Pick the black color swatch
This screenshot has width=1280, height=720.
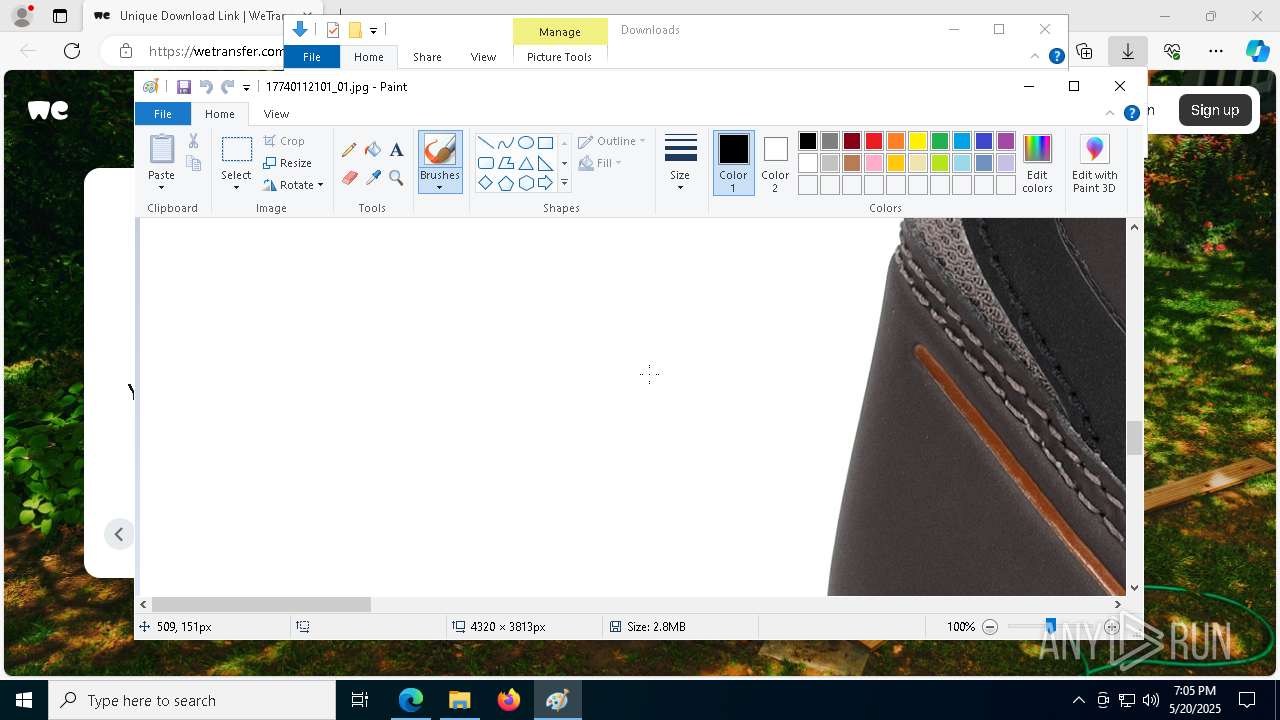click(x=808, y=141)
